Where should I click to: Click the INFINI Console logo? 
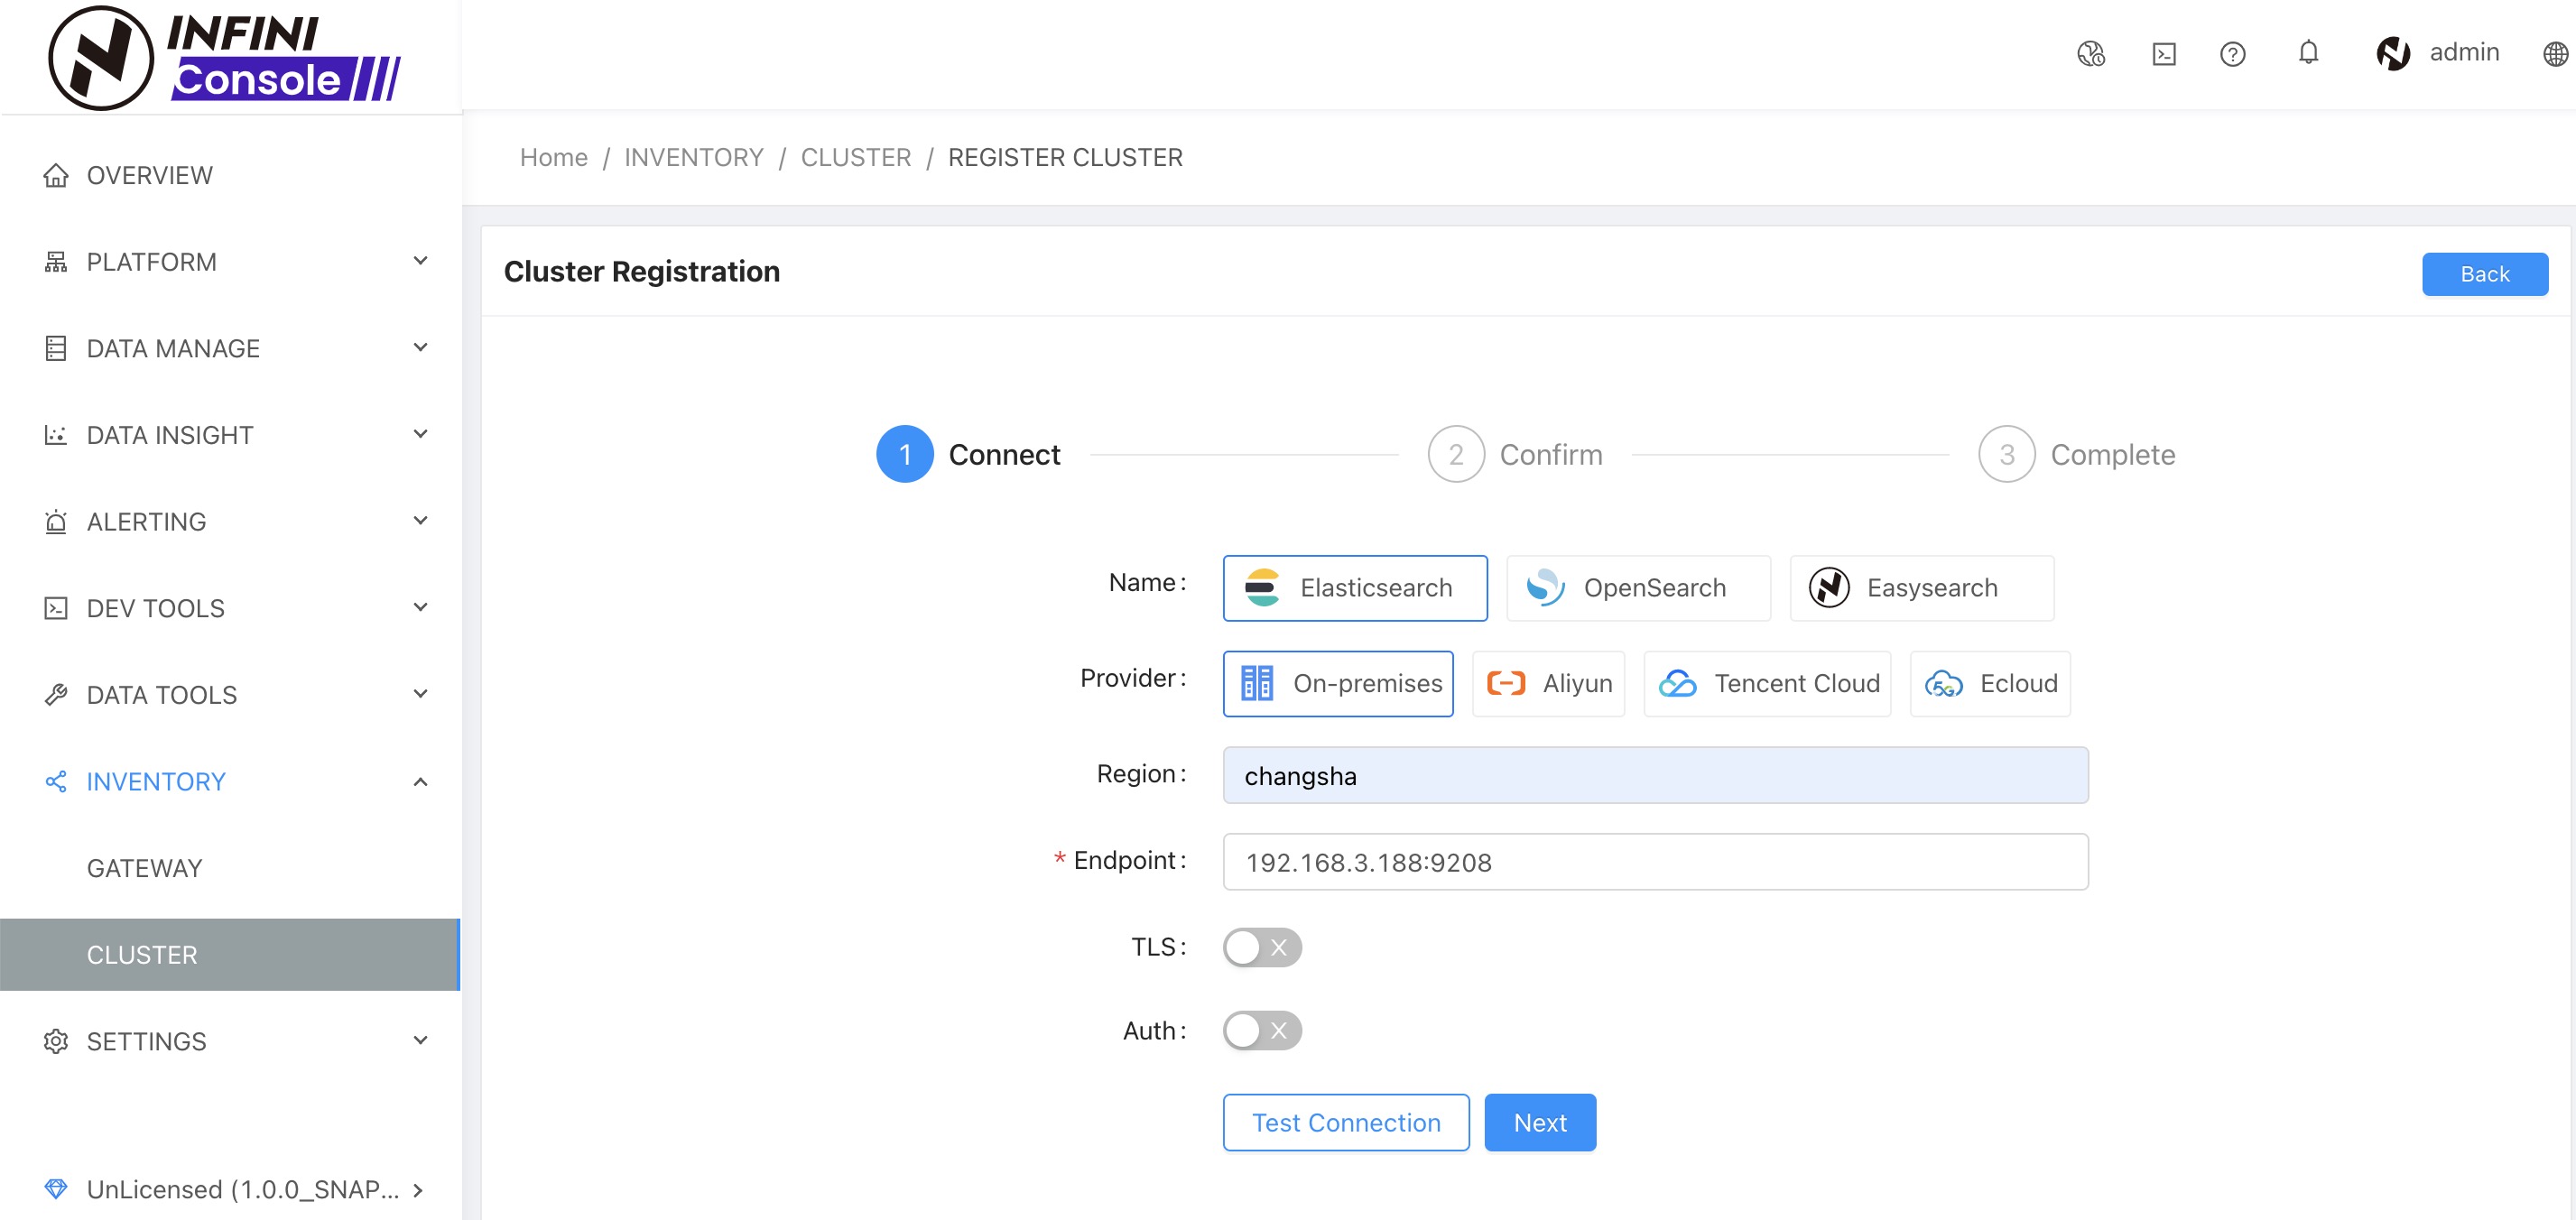(224, 57)
